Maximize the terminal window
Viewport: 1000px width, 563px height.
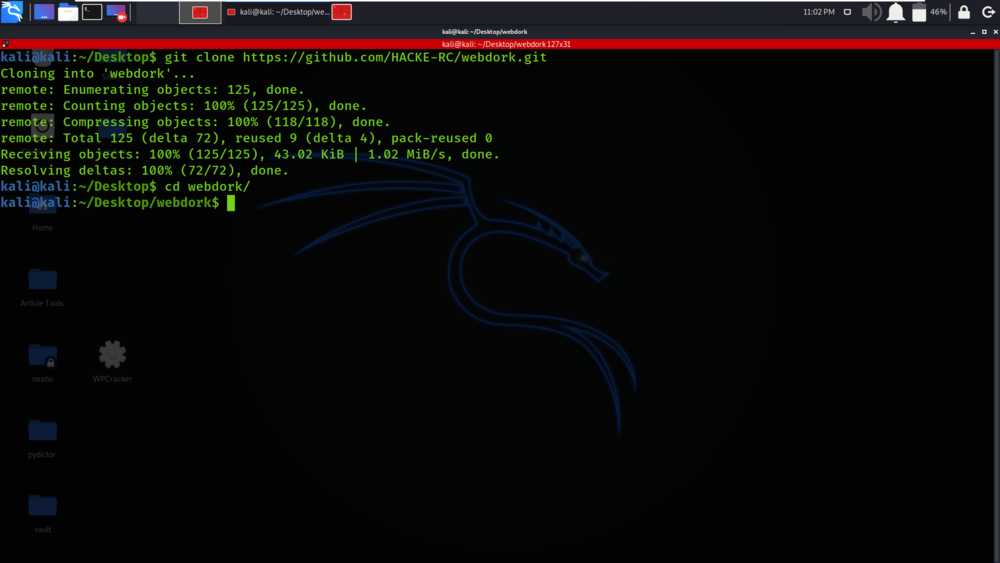pos(985,32)
